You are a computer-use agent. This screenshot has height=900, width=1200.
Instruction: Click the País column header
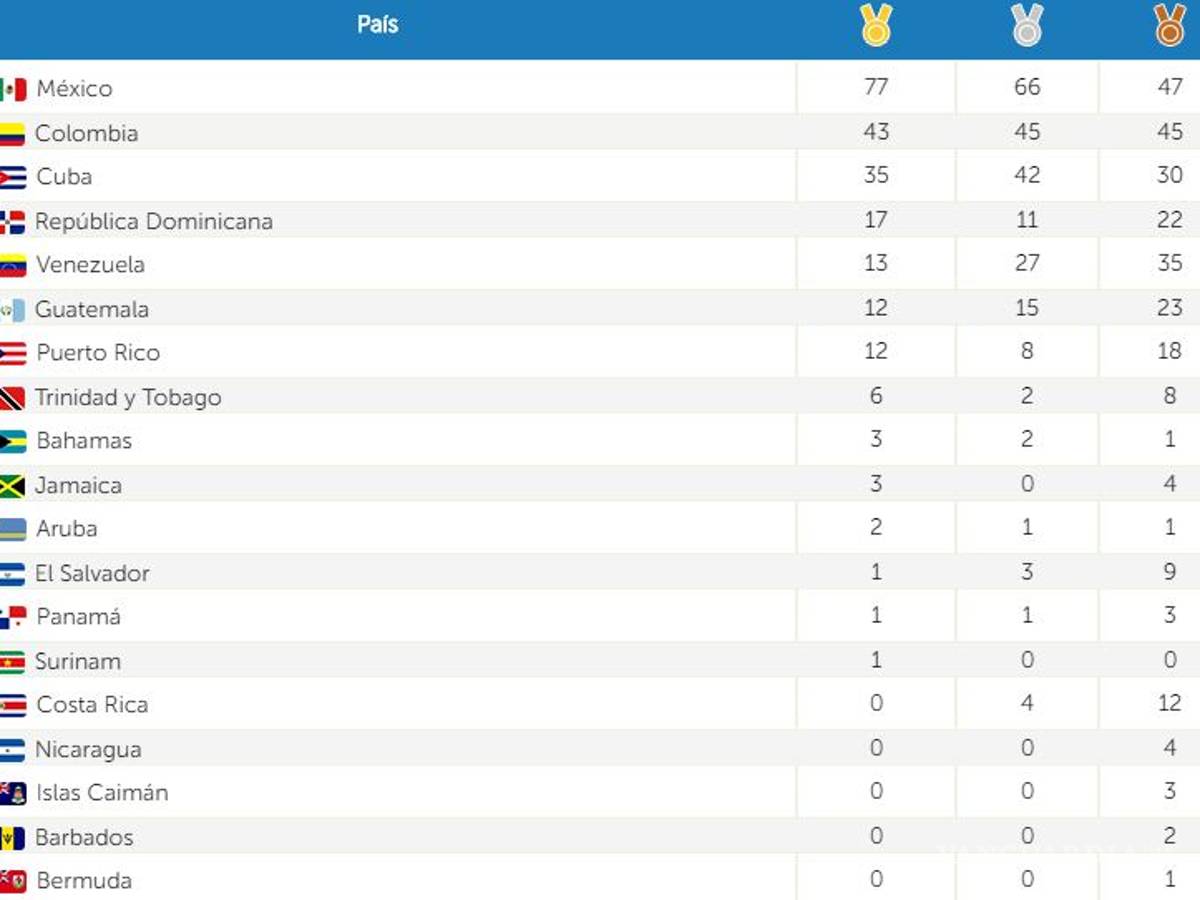coord(377,26)
